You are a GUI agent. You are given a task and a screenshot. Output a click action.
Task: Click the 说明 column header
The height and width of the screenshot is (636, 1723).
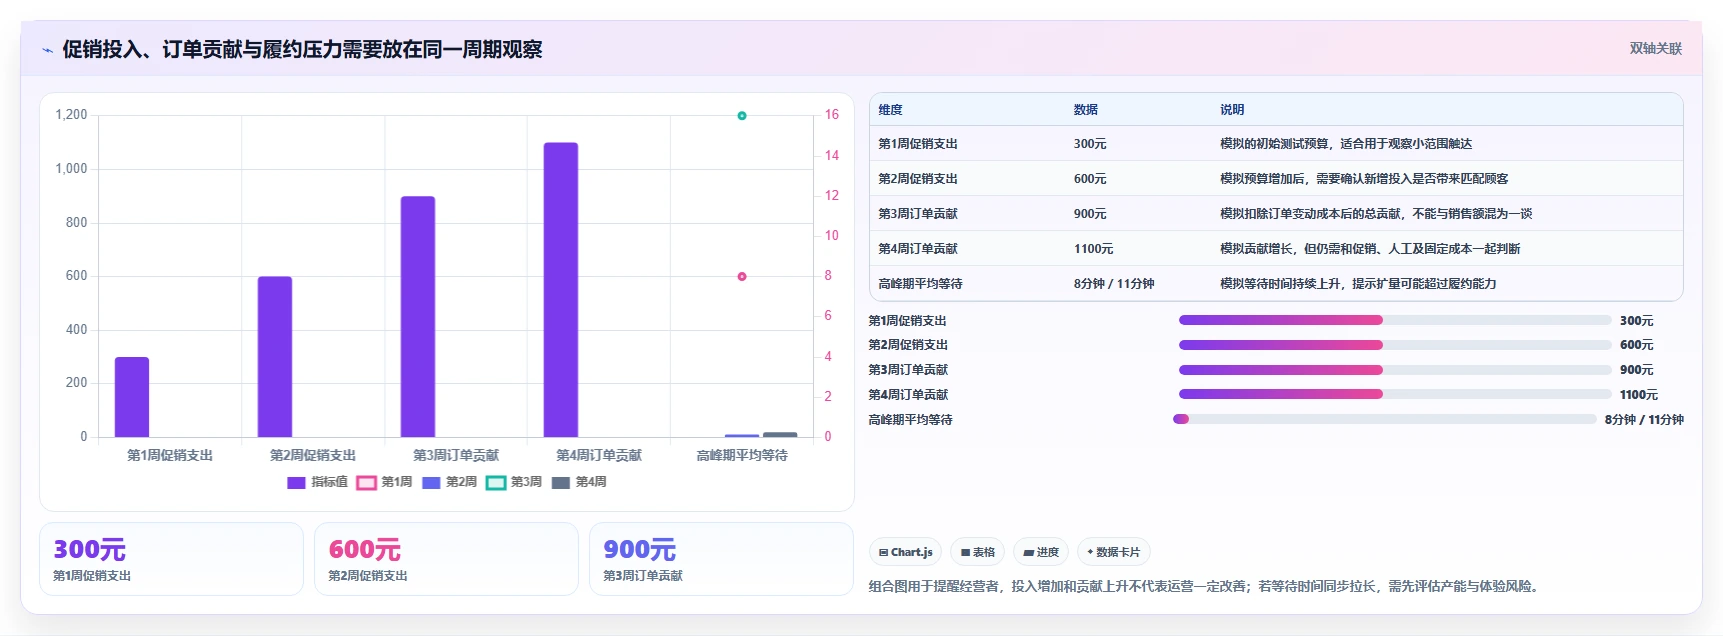point(1232,110)
